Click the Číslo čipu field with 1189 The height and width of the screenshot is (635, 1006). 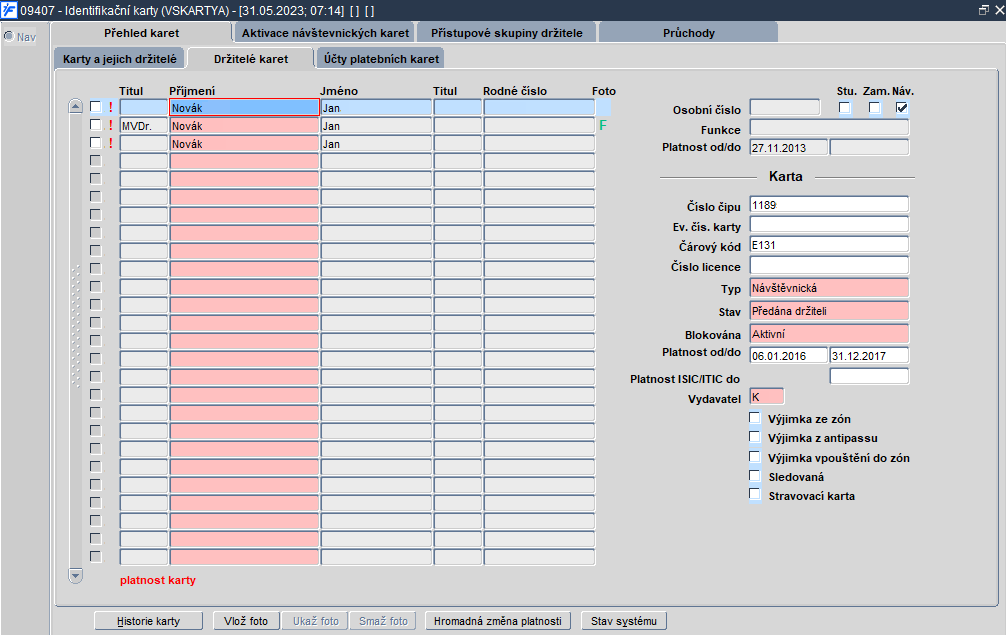click(x=829, y=205)
